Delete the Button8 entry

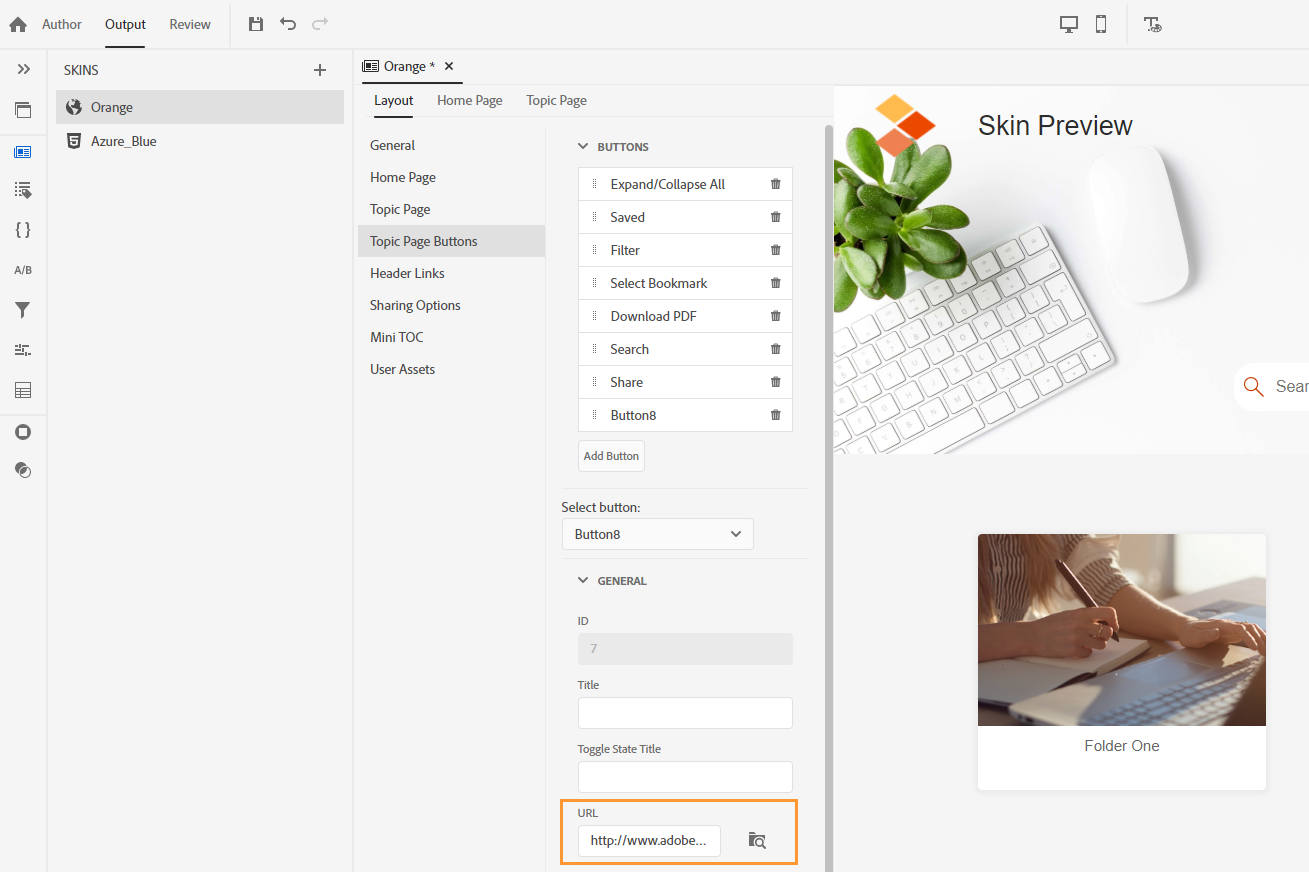tap(775, 415)
